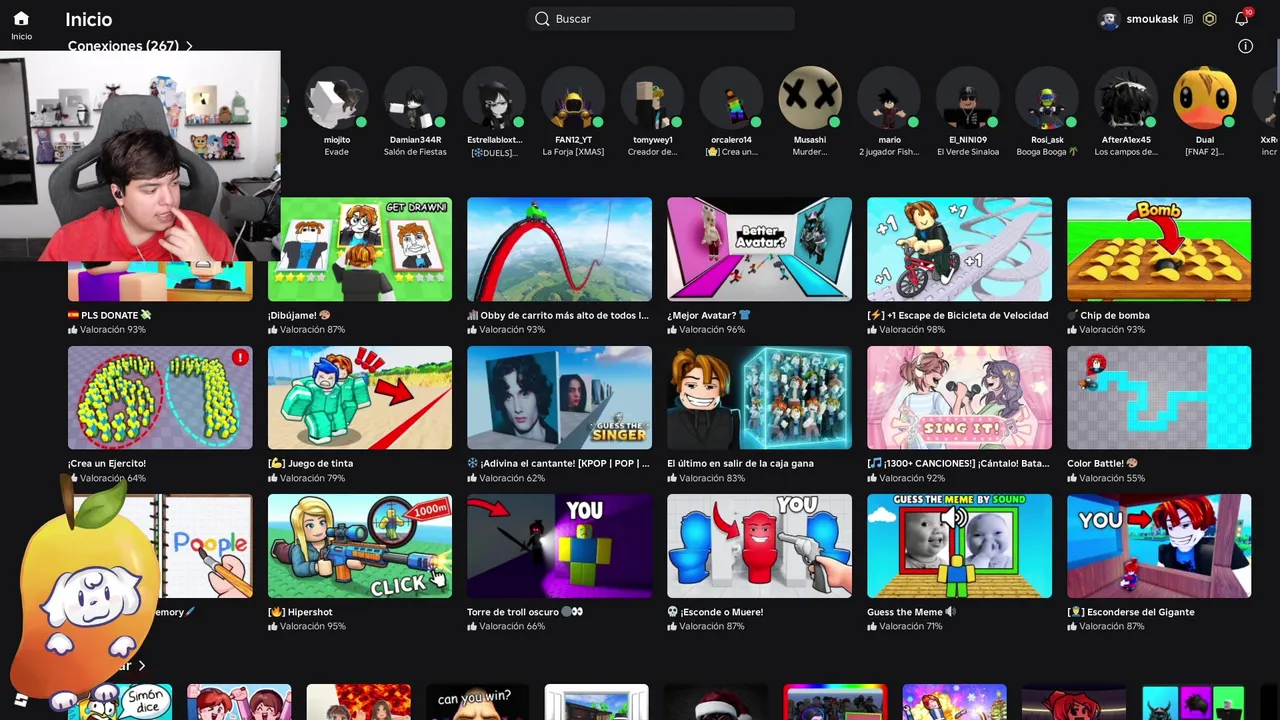Open Musashi's friend avatar
The height and width of the screenshot is (720, 1280).
[x=810, y=99]
